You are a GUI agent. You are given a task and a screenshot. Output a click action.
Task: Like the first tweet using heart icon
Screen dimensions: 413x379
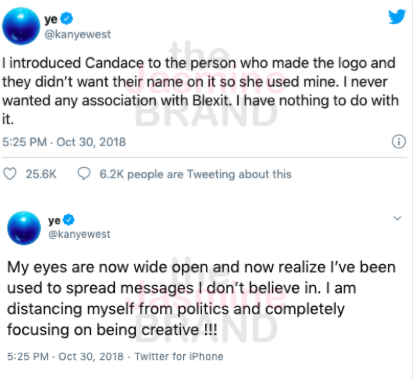[10, 174]
